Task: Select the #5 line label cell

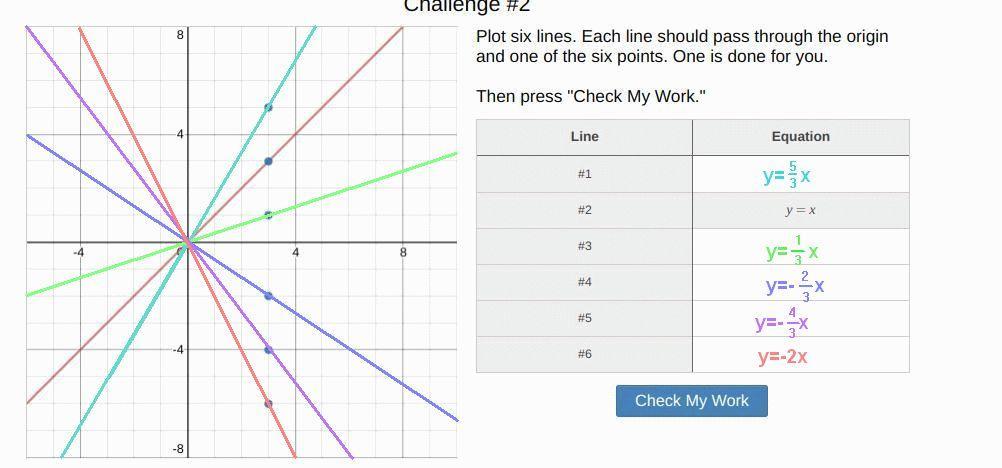Action: click(584, 318)
